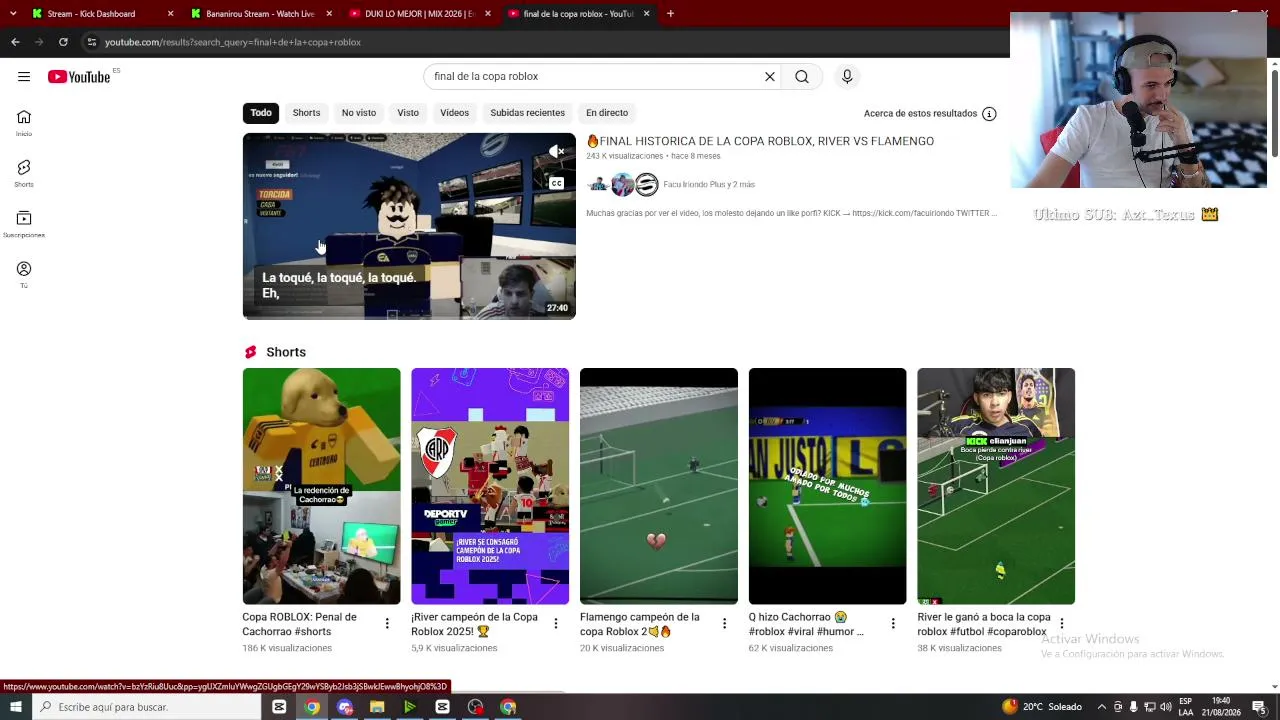Open Copa ROBLOX: Penal de Cachorrao title

coord(299,624)
